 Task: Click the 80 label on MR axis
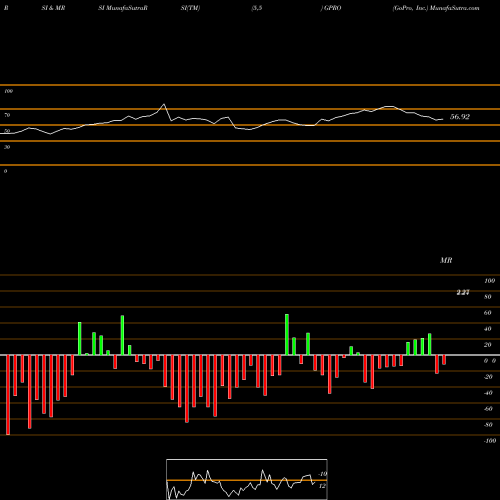click(488, 297)
